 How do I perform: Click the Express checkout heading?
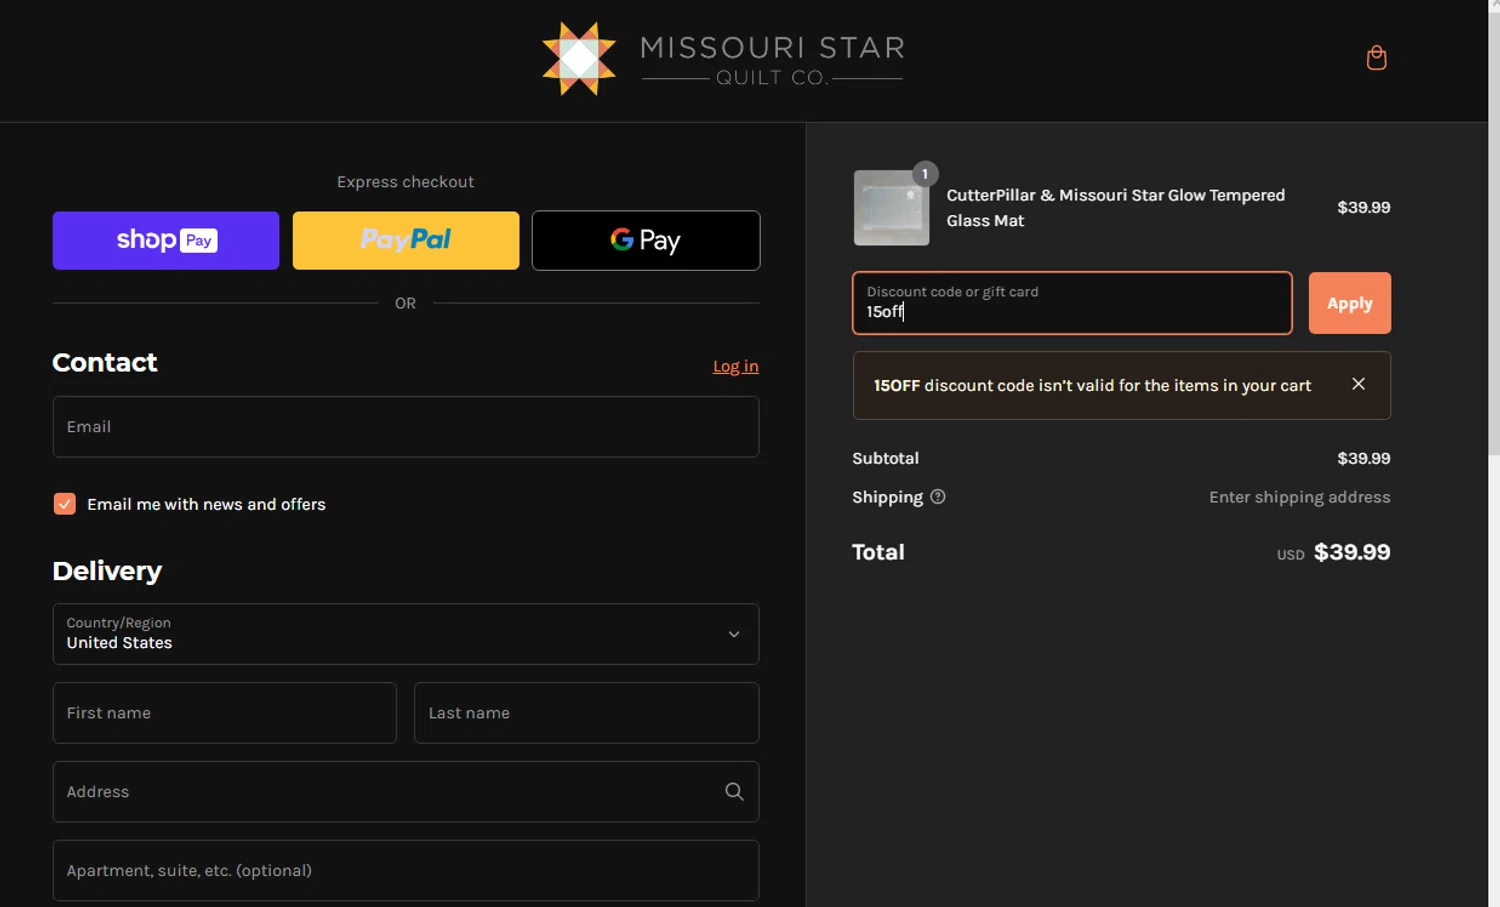point(405,182)
